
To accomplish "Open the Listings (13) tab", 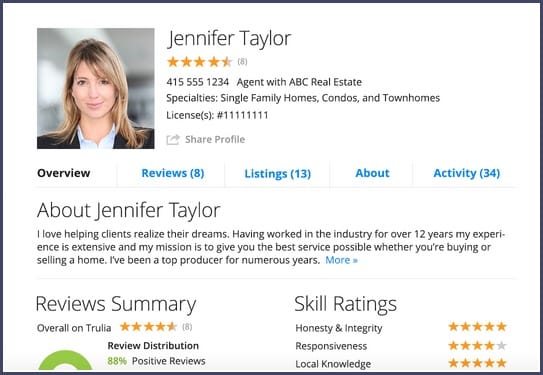I will point(278,173).
